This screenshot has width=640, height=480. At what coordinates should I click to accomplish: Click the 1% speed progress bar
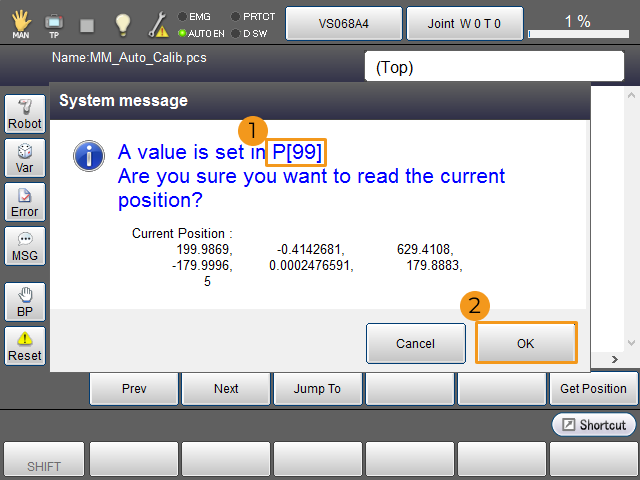pos(578,34)
